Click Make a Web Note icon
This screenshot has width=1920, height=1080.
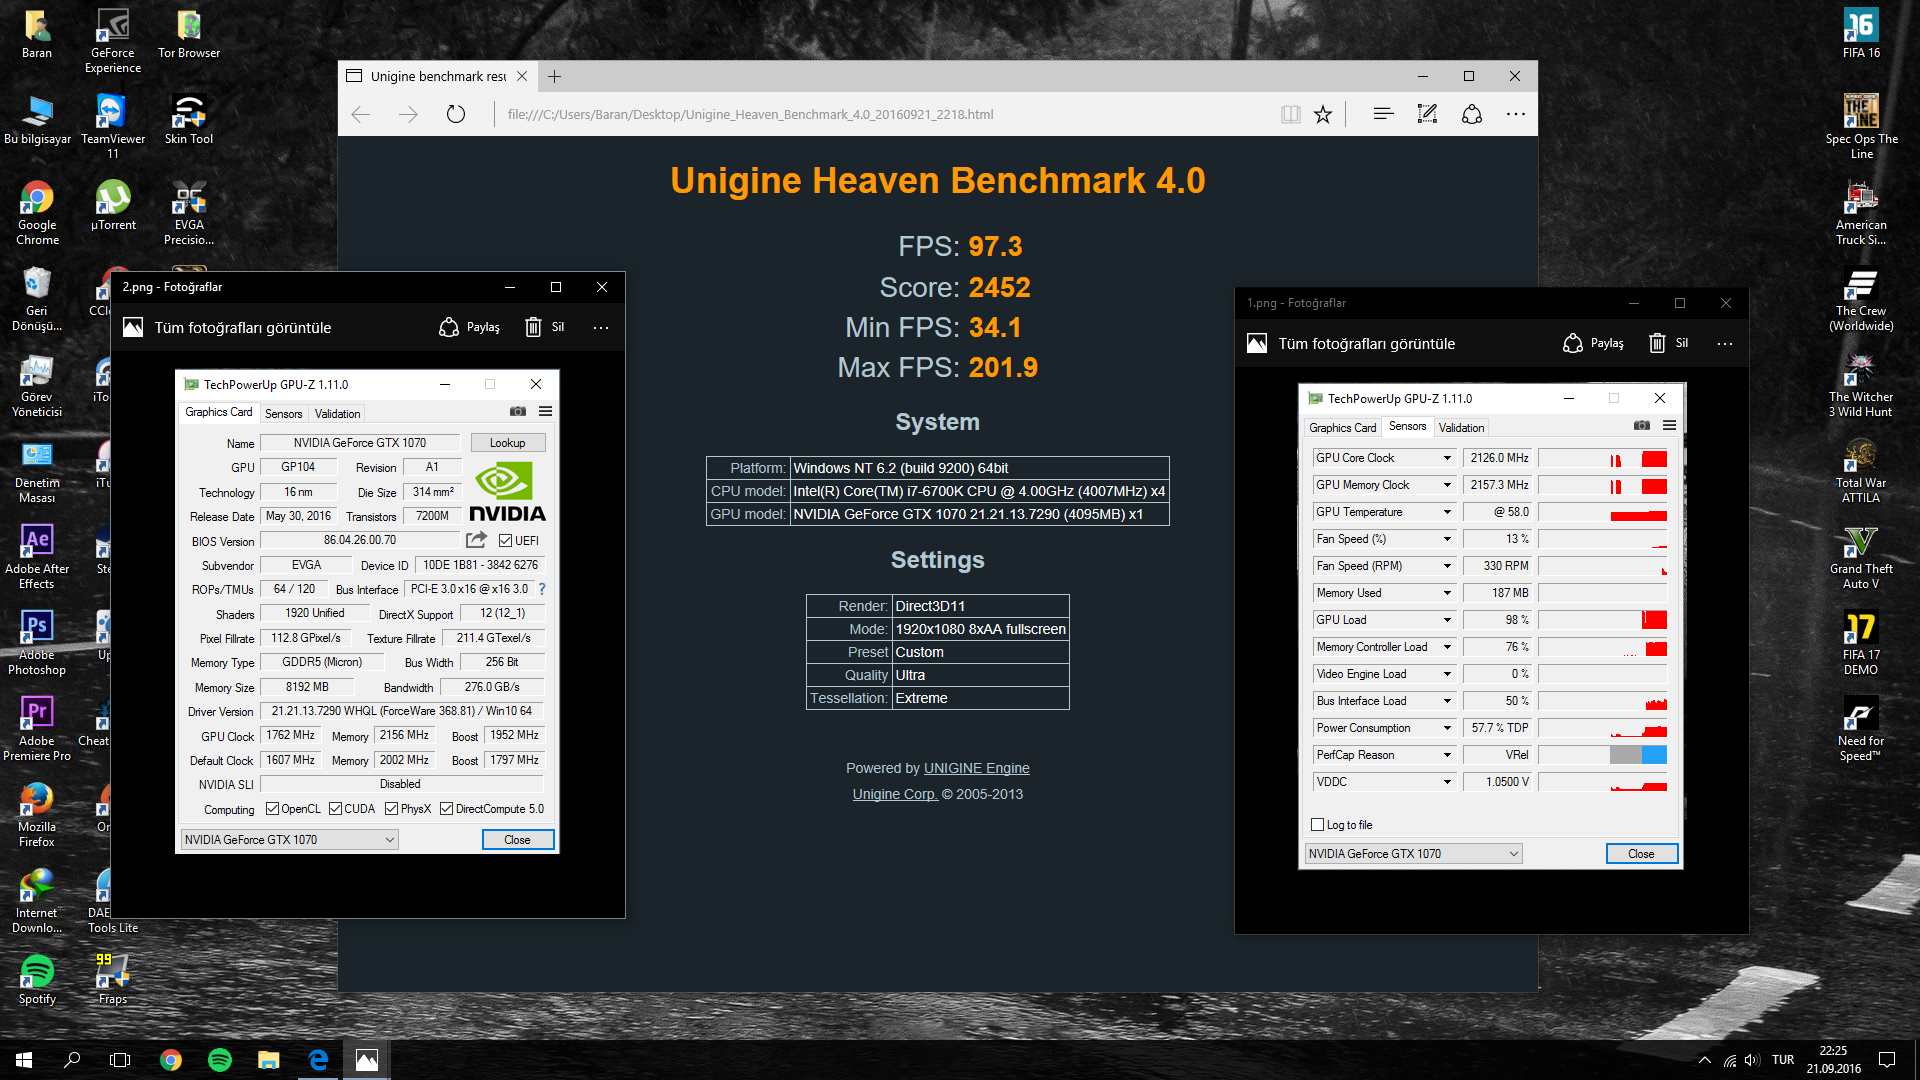pos(1427,114)
